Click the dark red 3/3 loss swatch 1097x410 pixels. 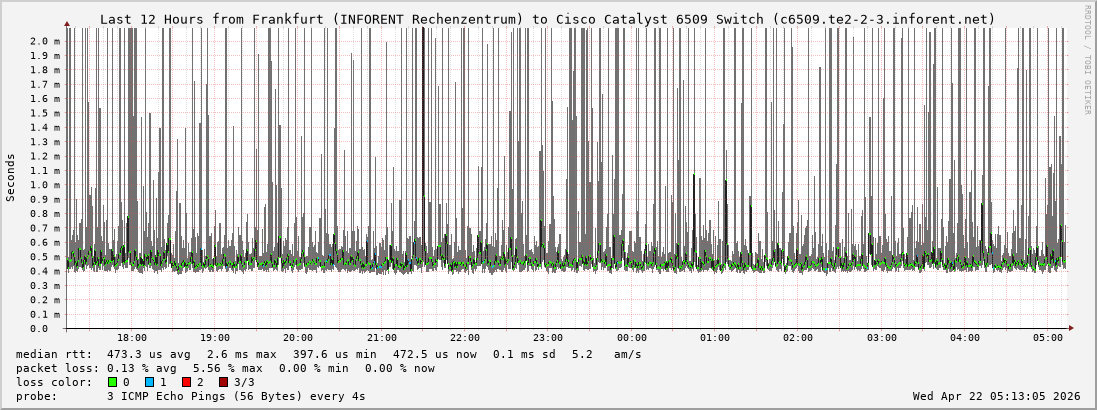(223, 382)
